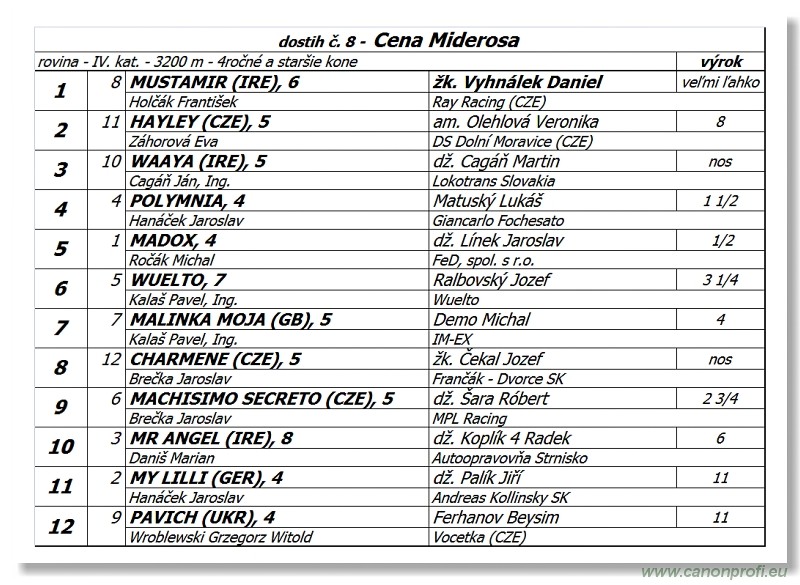Click the race conditions line with 3200 m
800x585 pixels.
pyautogui.click(x=197, y=62)
